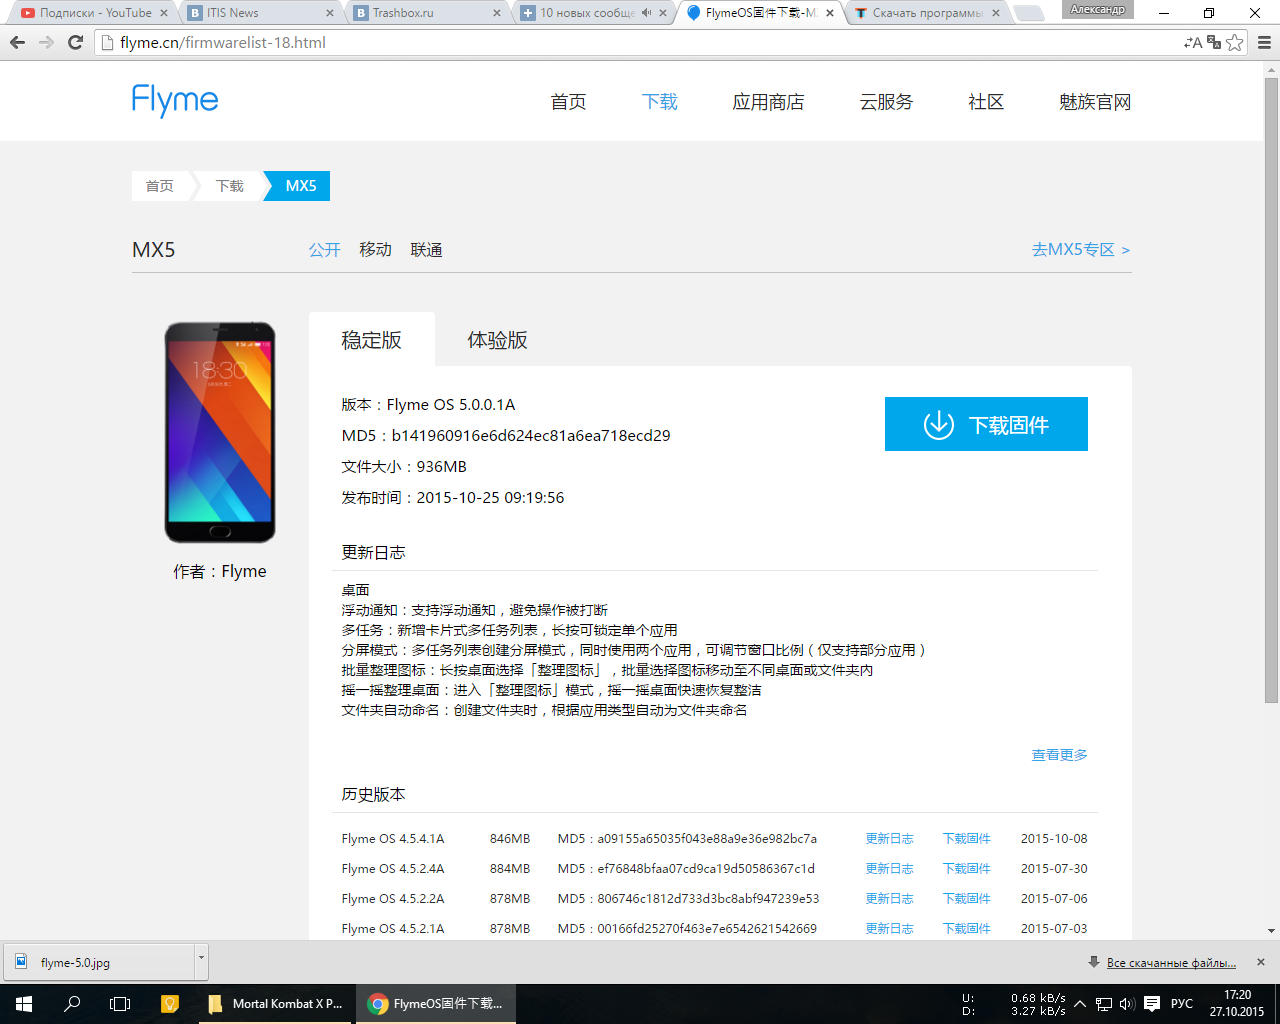Image resolution: width=1280 pixels, height=1024 pixels.
Task: Click the 下载 breadcrumb
Action: (x=230, y=186)
